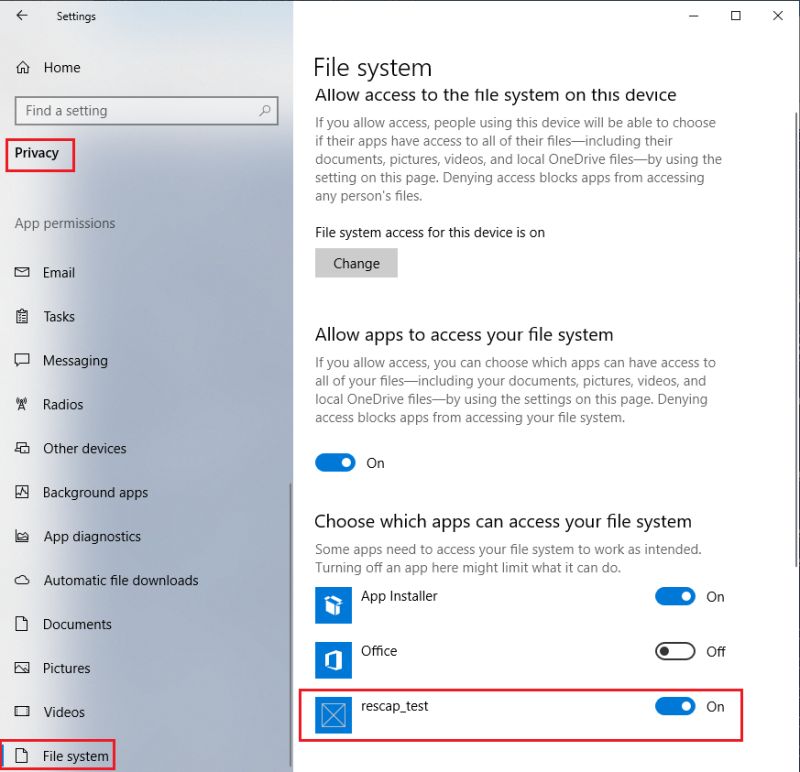Switch to the Documents permission page
The image size is (800, 772).
coord(23,624)
